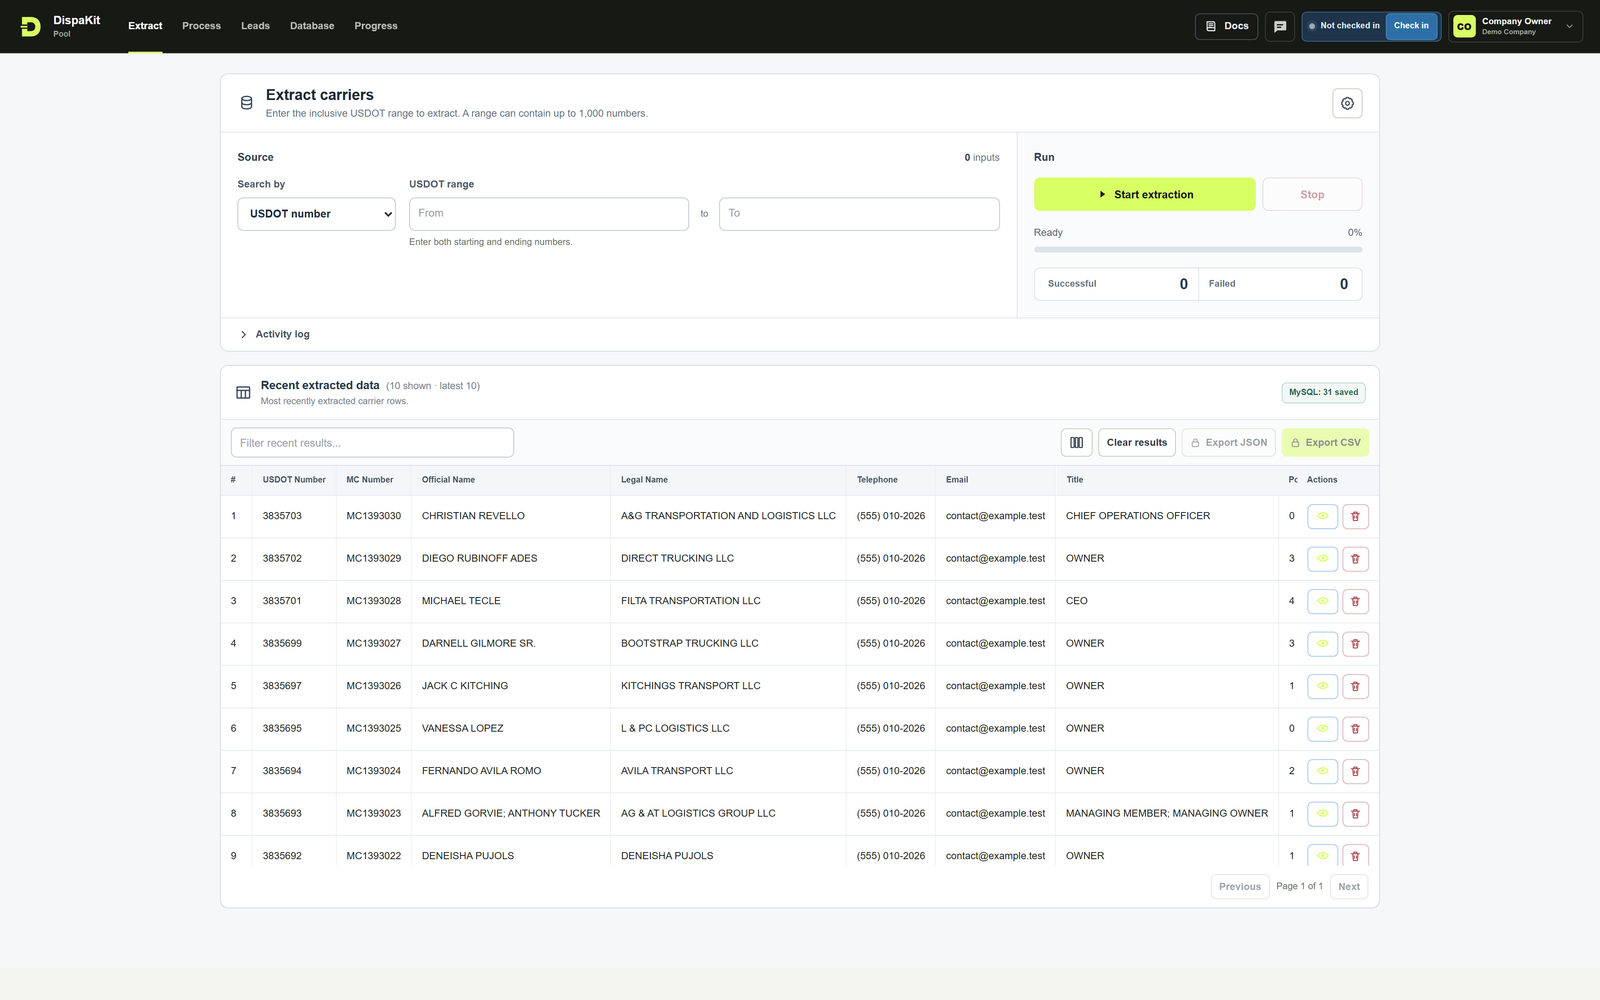The height and width of the screenshot is (1000, 1600).
Task: View details for DIEGO RUBINOFF ADES row
Action: pos(1322,559)
